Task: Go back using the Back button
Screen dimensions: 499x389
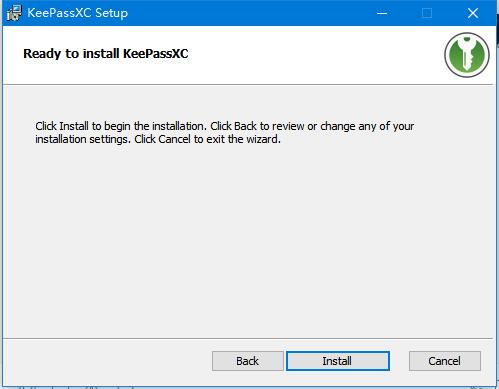Action: tap(247, 361)
